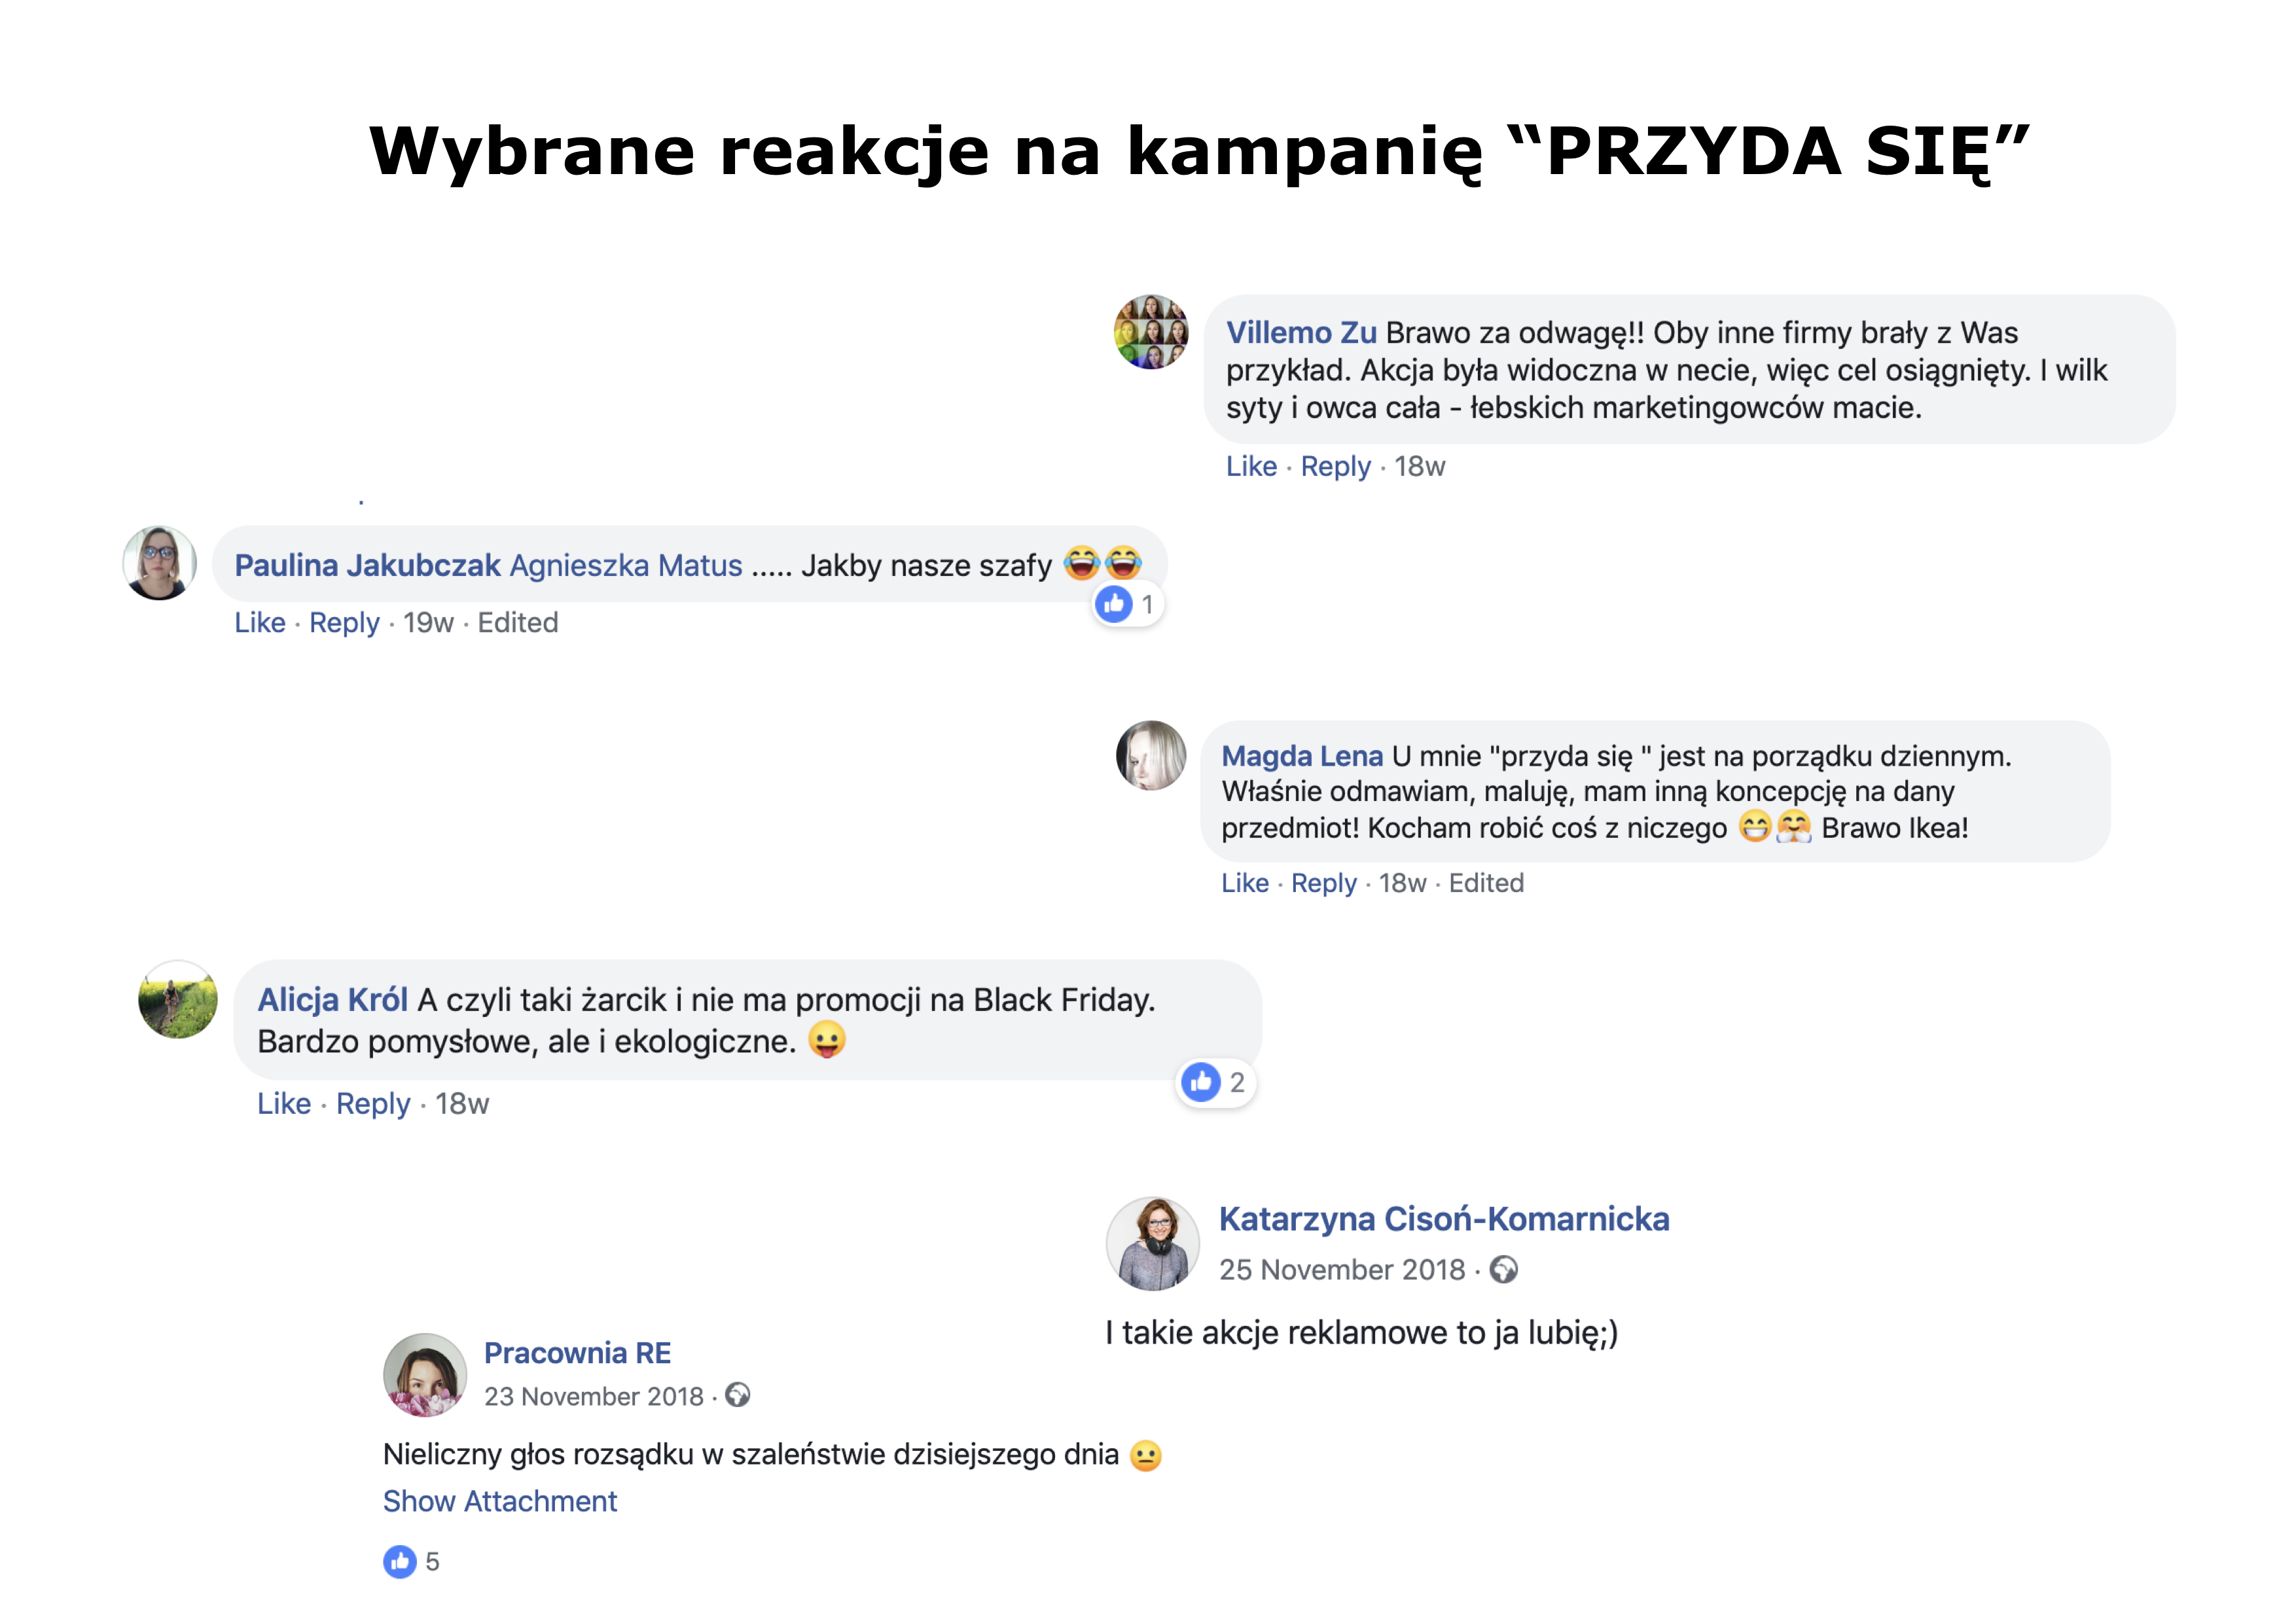This screenshot has height=1623, width=2296.
Task: Reply to Villemo Zu's comment
Action: [x=1335, y=466]
